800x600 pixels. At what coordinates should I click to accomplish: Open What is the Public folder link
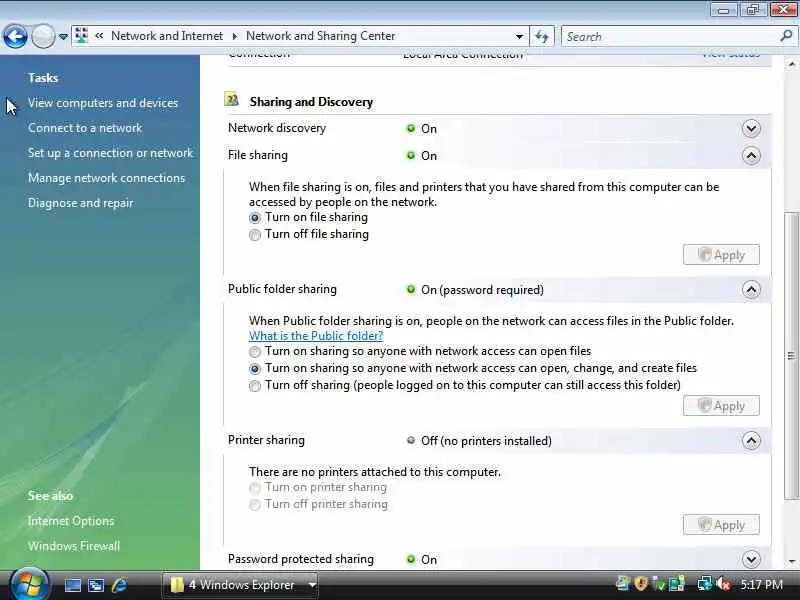[316, 336]
